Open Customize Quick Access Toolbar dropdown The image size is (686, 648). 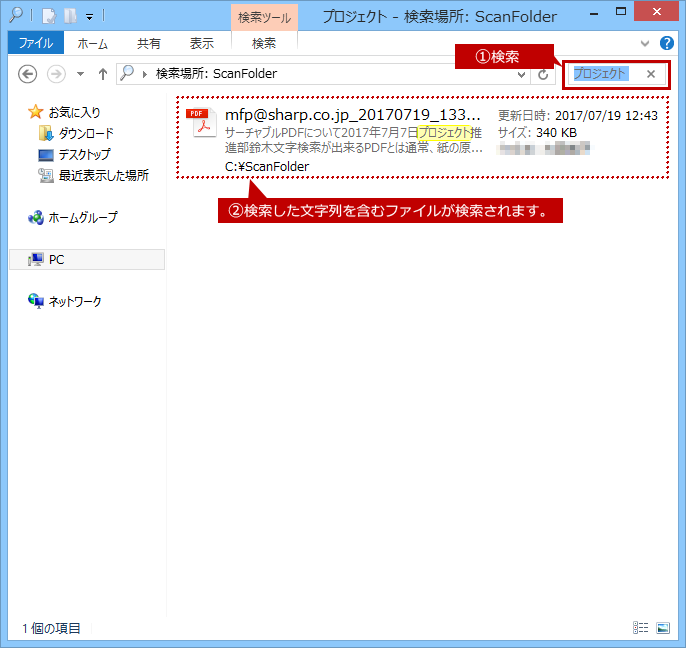(89, 17)
